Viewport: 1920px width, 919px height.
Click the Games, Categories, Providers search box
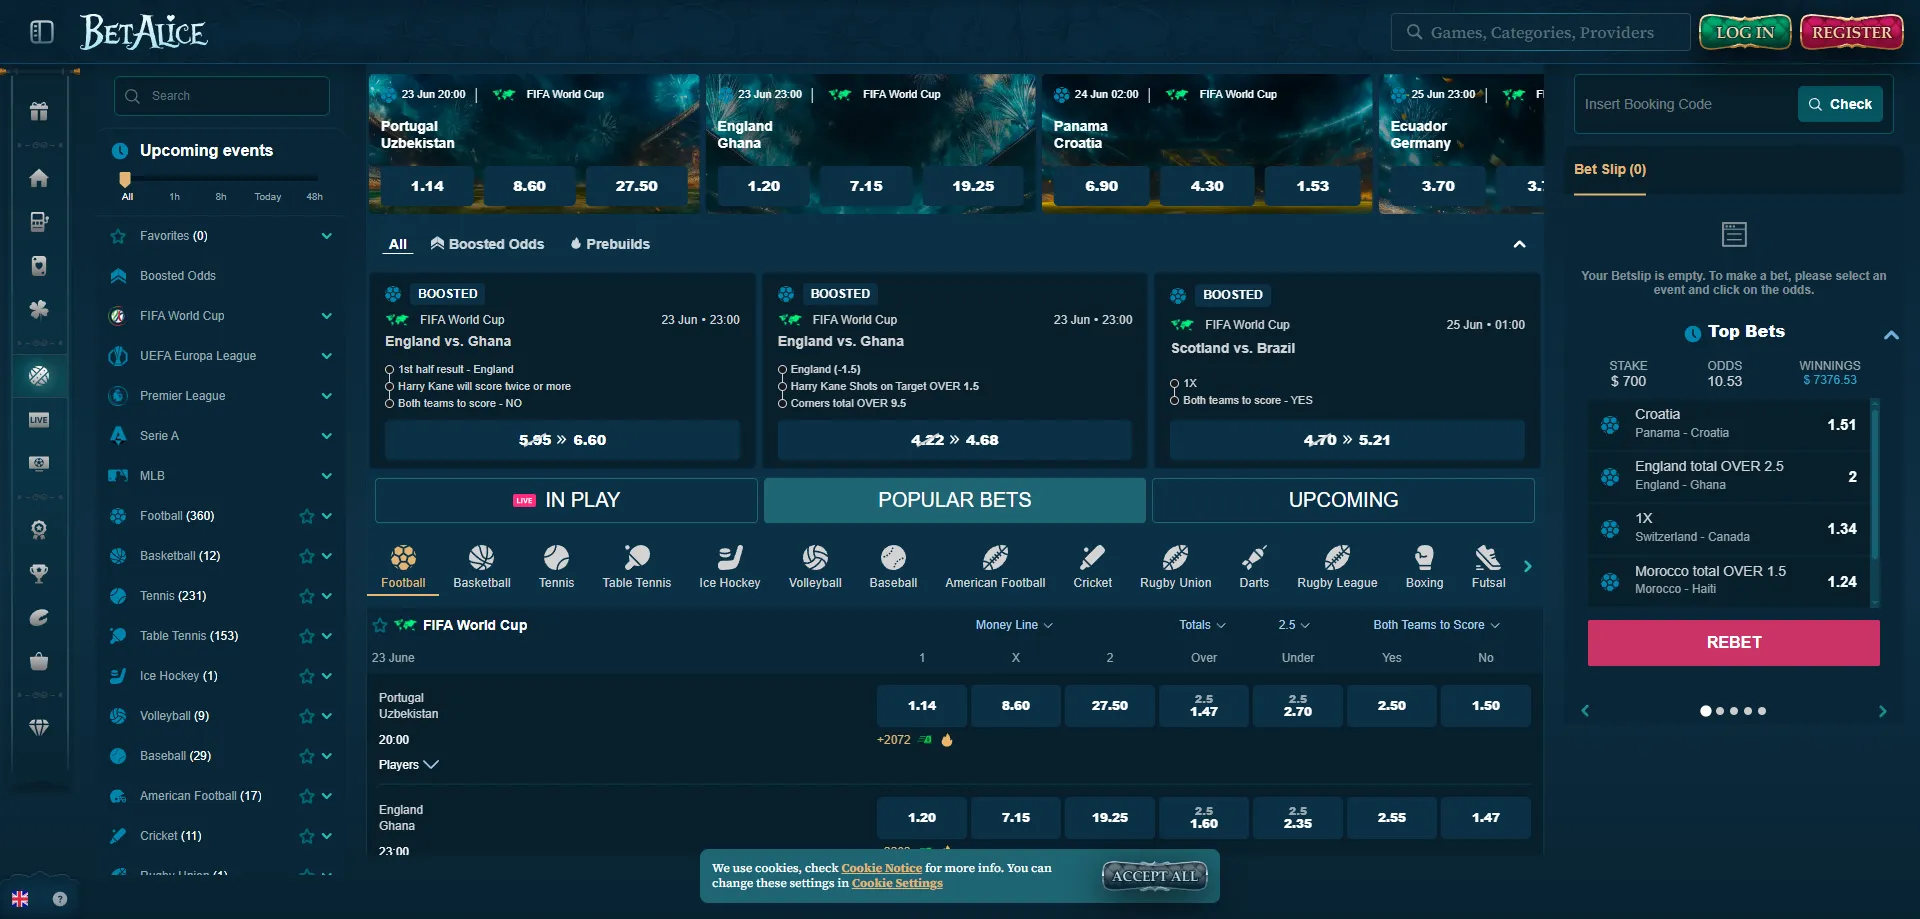1540,32
